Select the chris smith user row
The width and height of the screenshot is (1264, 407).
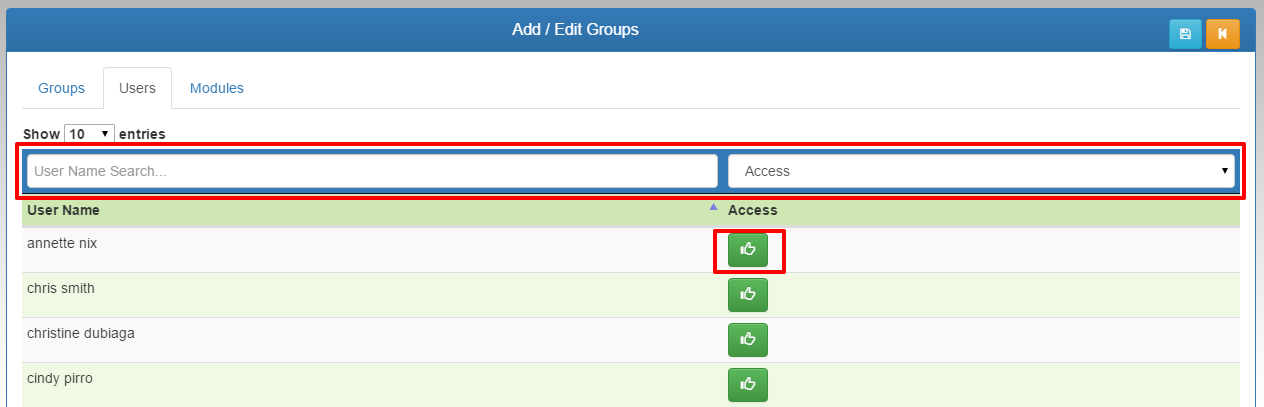pyautogui.click(x=61, y=288)
